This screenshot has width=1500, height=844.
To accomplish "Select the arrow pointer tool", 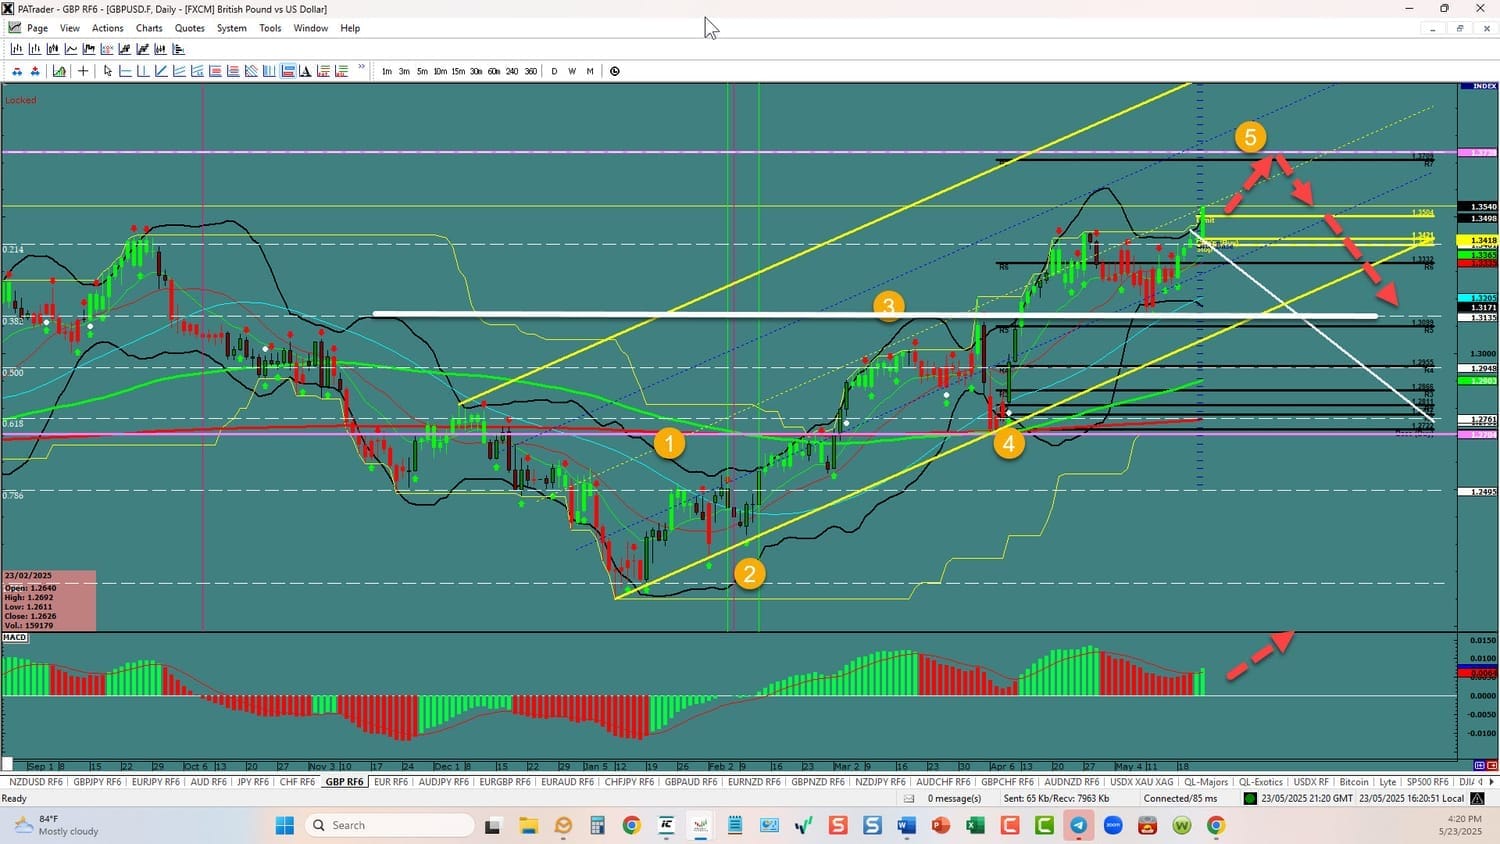I will [108, 71].
